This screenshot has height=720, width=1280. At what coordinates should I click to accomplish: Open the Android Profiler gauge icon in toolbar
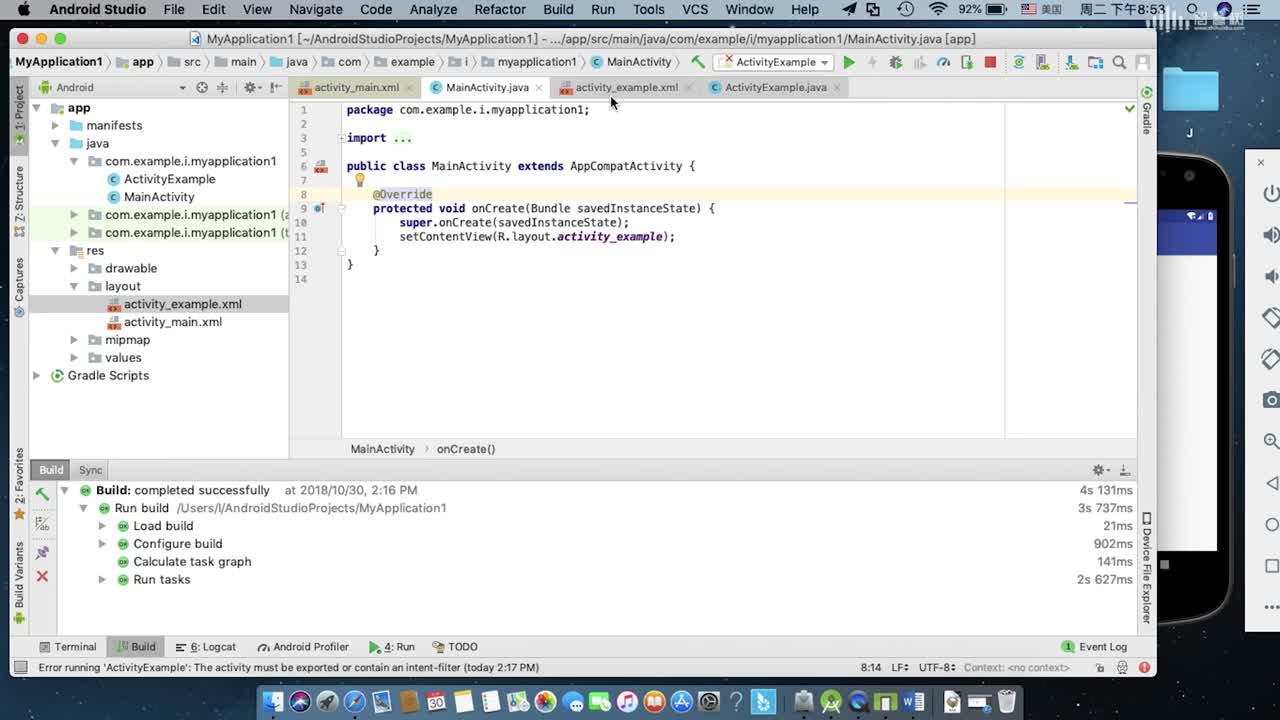[x=943, y=62]
